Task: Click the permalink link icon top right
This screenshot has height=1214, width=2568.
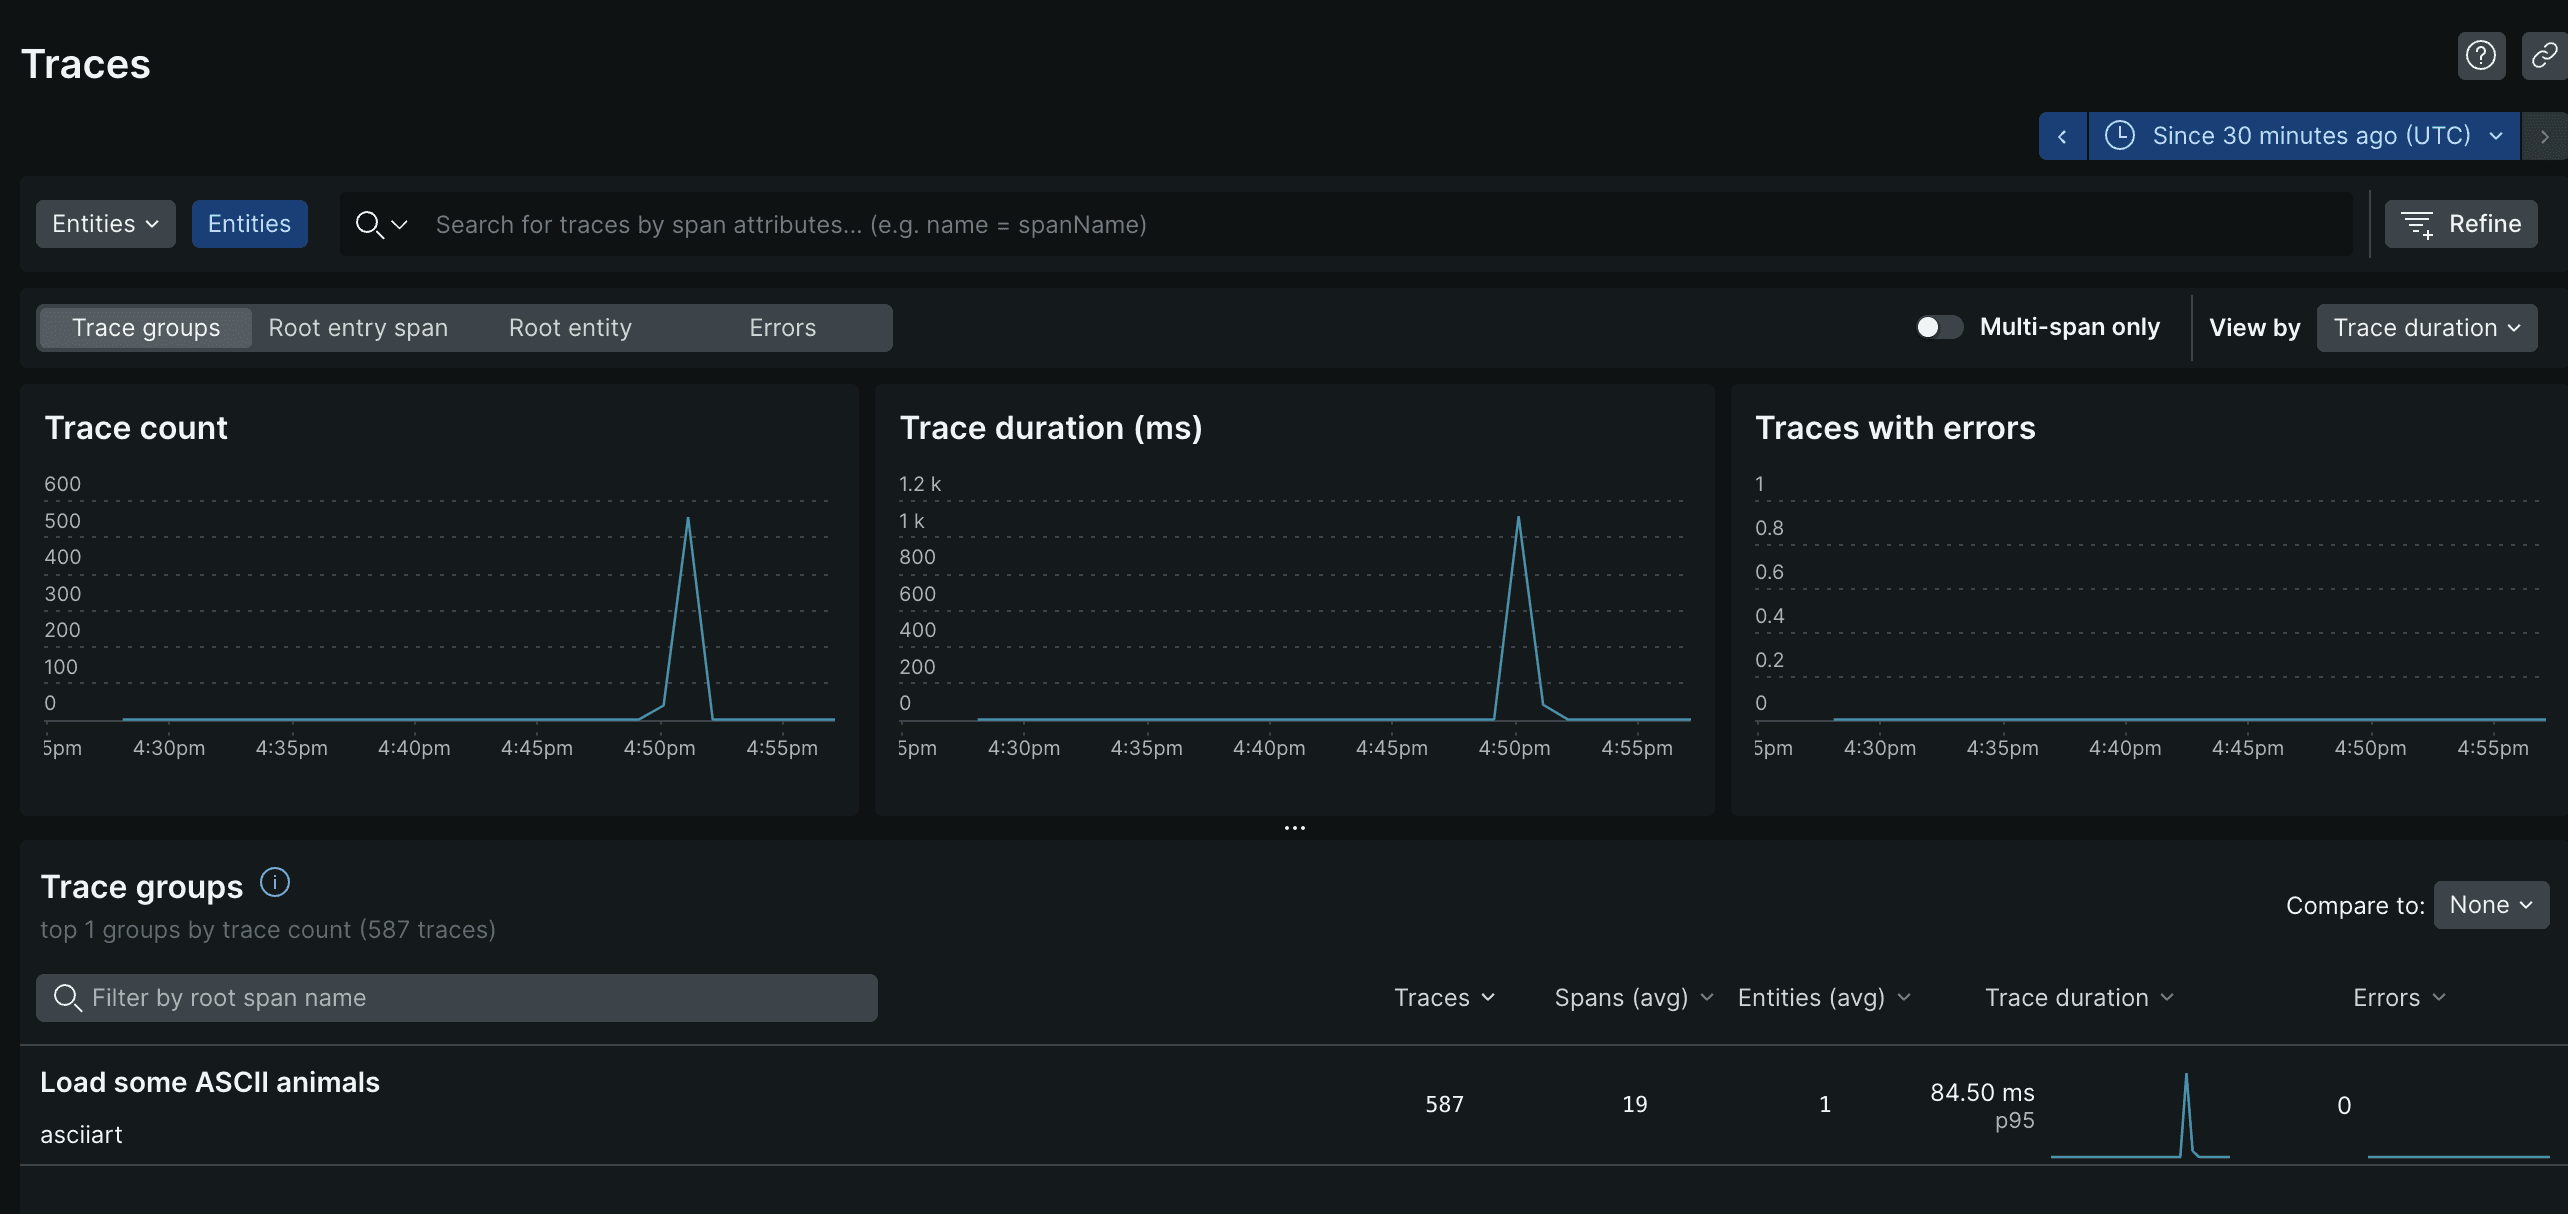Action: [2543, 56]
